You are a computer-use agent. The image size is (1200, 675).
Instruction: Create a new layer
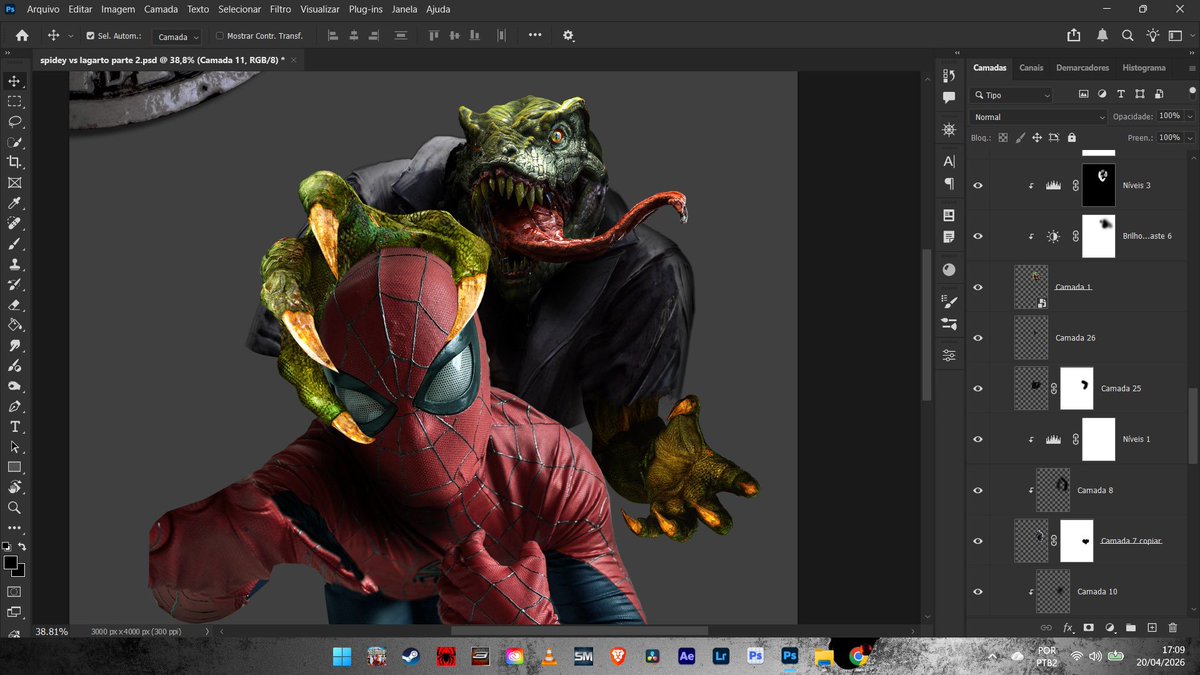coord(1152,627)
